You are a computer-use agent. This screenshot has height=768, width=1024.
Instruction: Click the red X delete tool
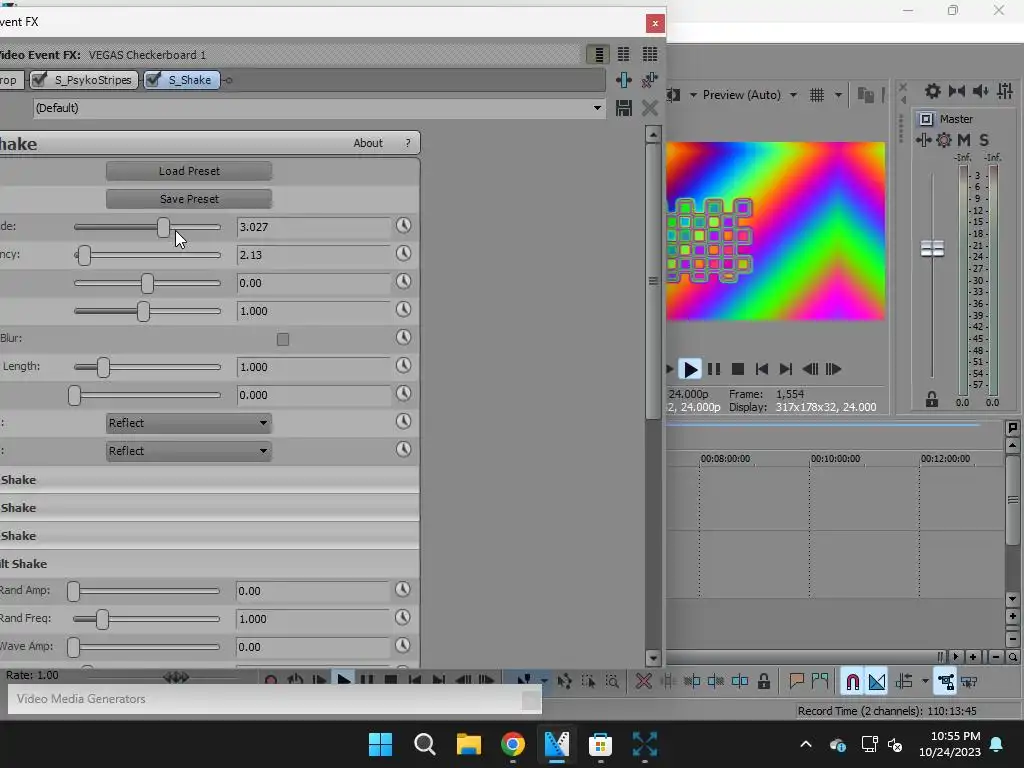point(643,682)
